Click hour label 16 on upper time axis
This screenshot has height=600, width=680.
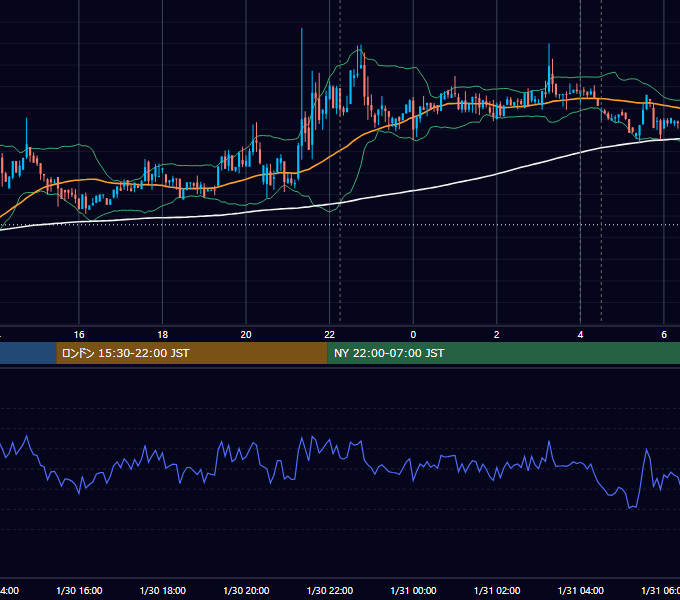click(x=79, y=335)
